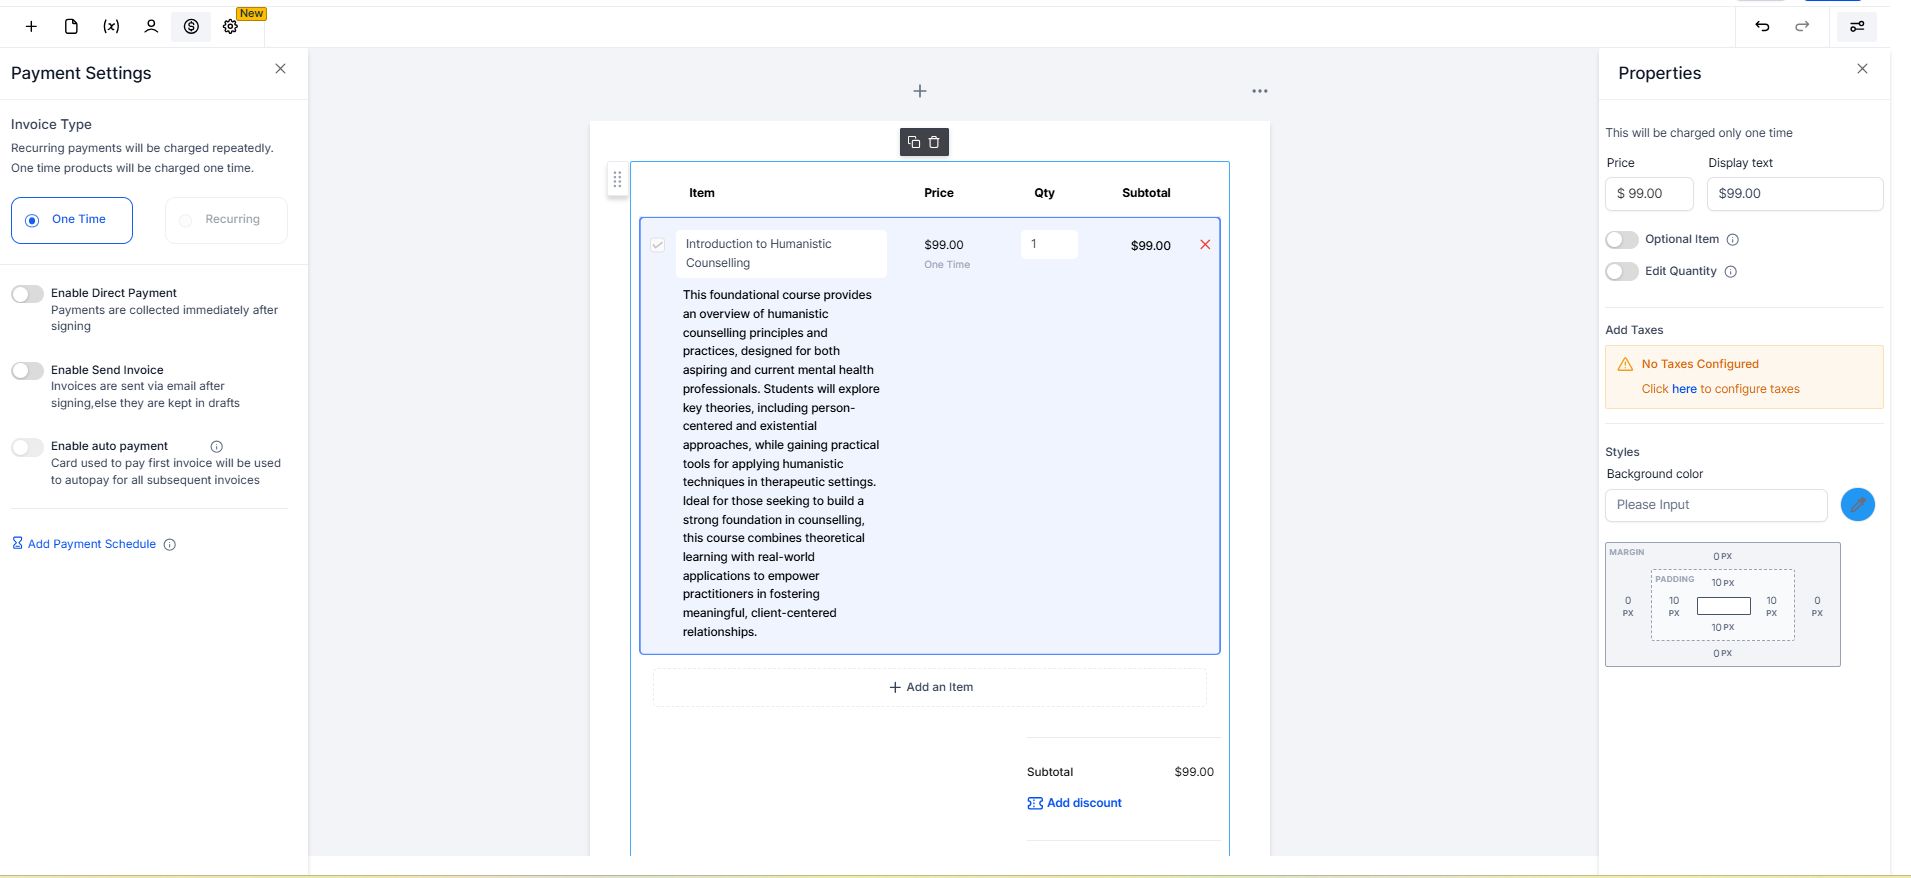Select the Recurring invoice type
The height and width of the screenshot is (878, 1911).
tap(226, 220)
